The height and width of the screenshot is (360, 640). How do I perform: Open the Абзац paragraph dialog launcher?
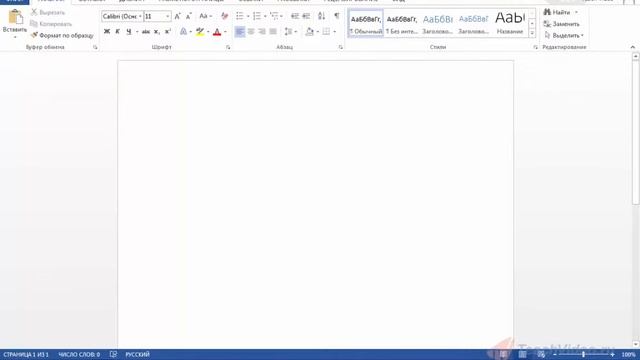click(x=340, y=47)
